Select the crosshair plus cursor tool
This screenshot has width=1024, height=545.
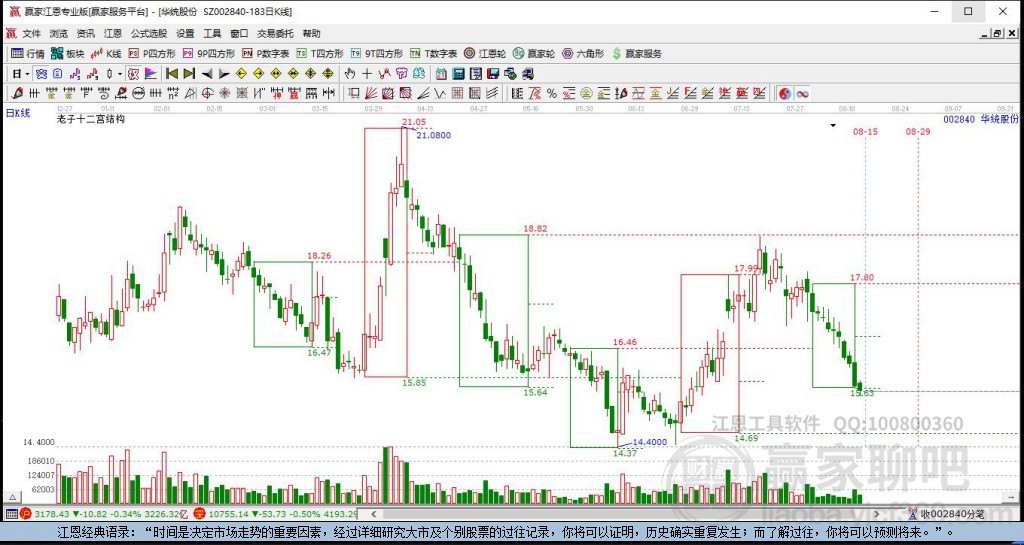(367, 74)
